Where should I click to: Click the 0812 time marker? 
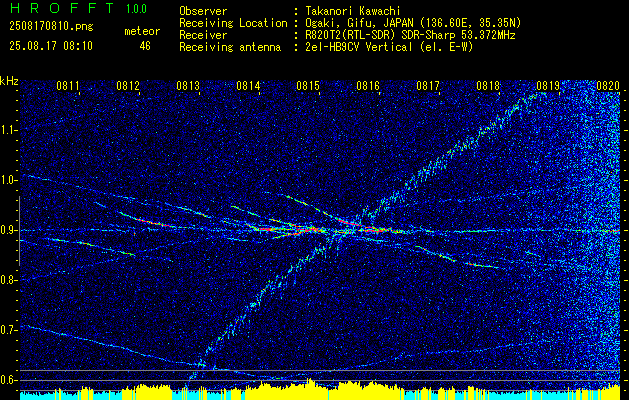click(x=128, y=85)
